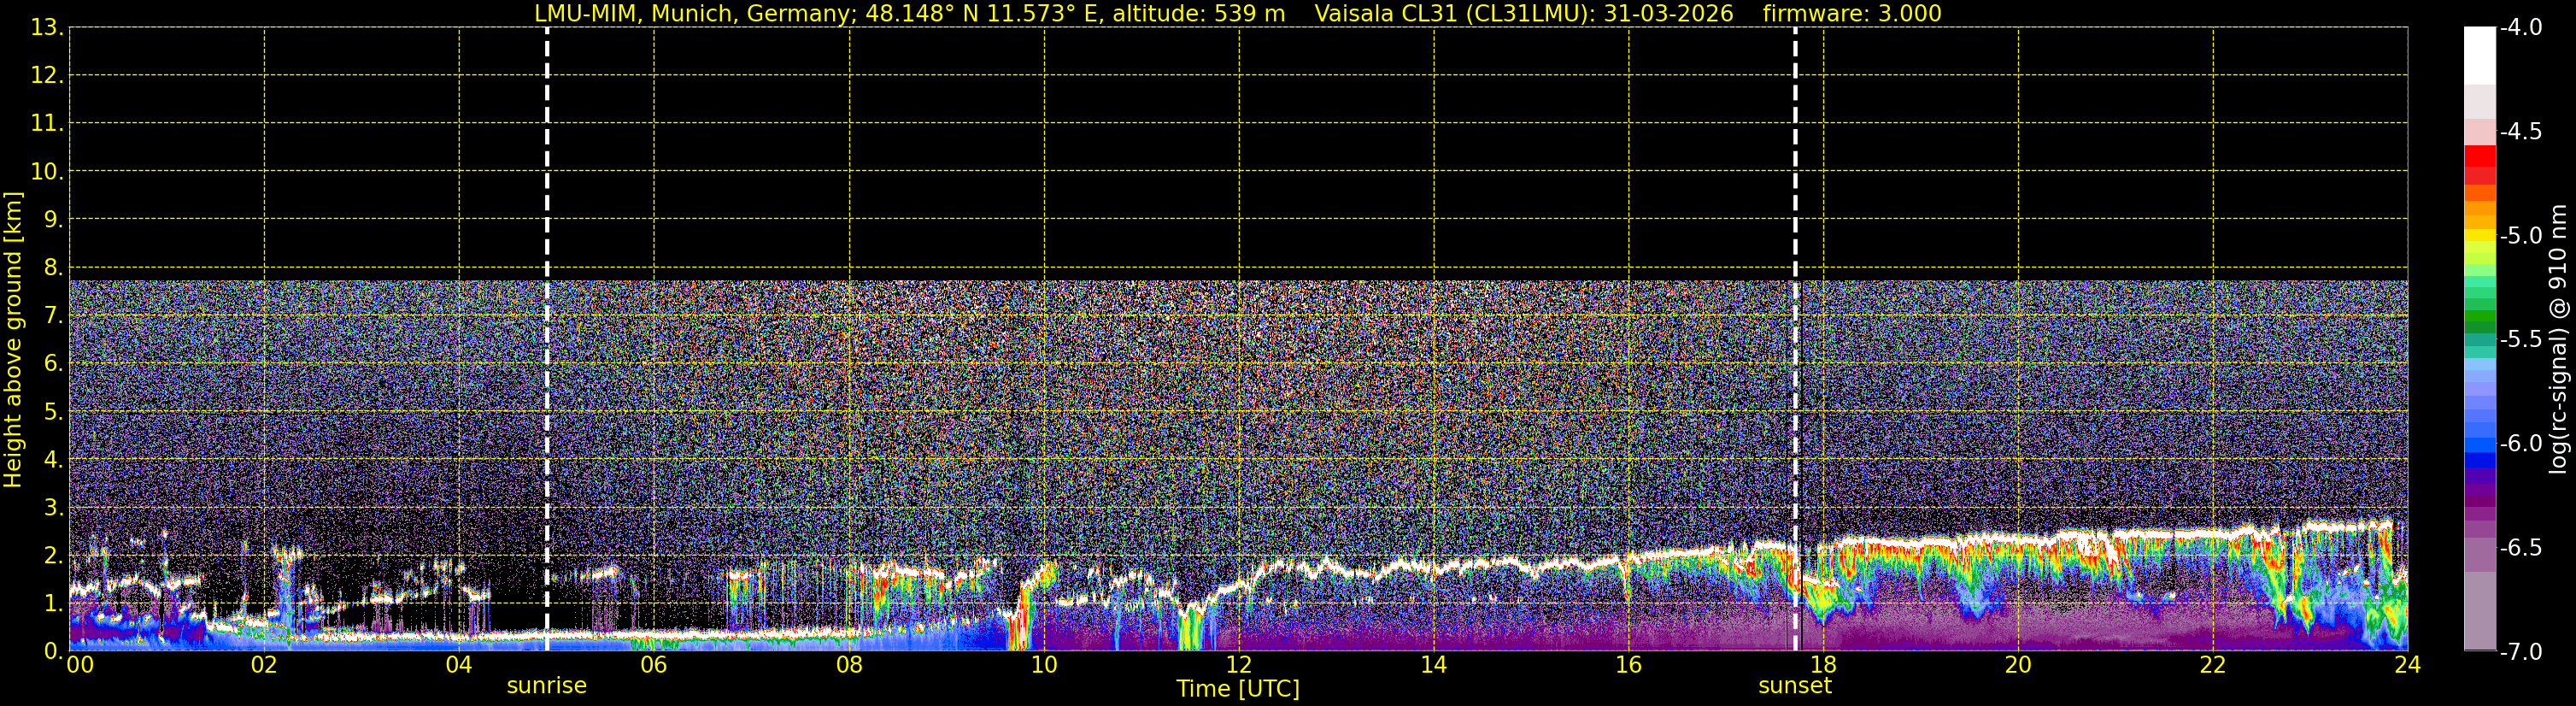Click the colorbar label 'log(rc-signal) @ 910 nm'
Image resolution: width=2576 pixels, height=706 pixels.
point(2559,339)
